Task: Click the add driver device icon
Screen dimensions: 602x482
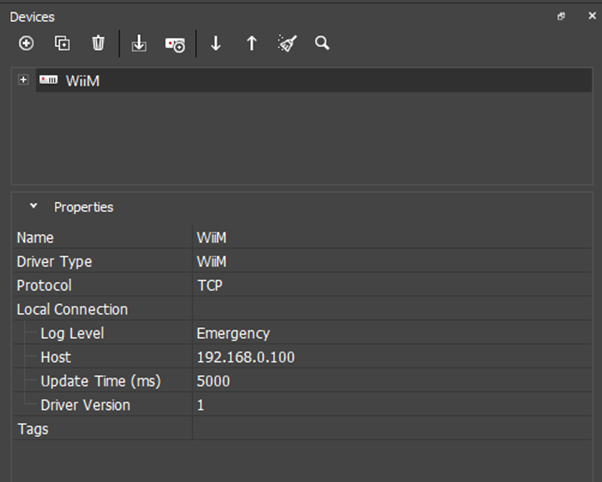Action: (x=175, y=45)
